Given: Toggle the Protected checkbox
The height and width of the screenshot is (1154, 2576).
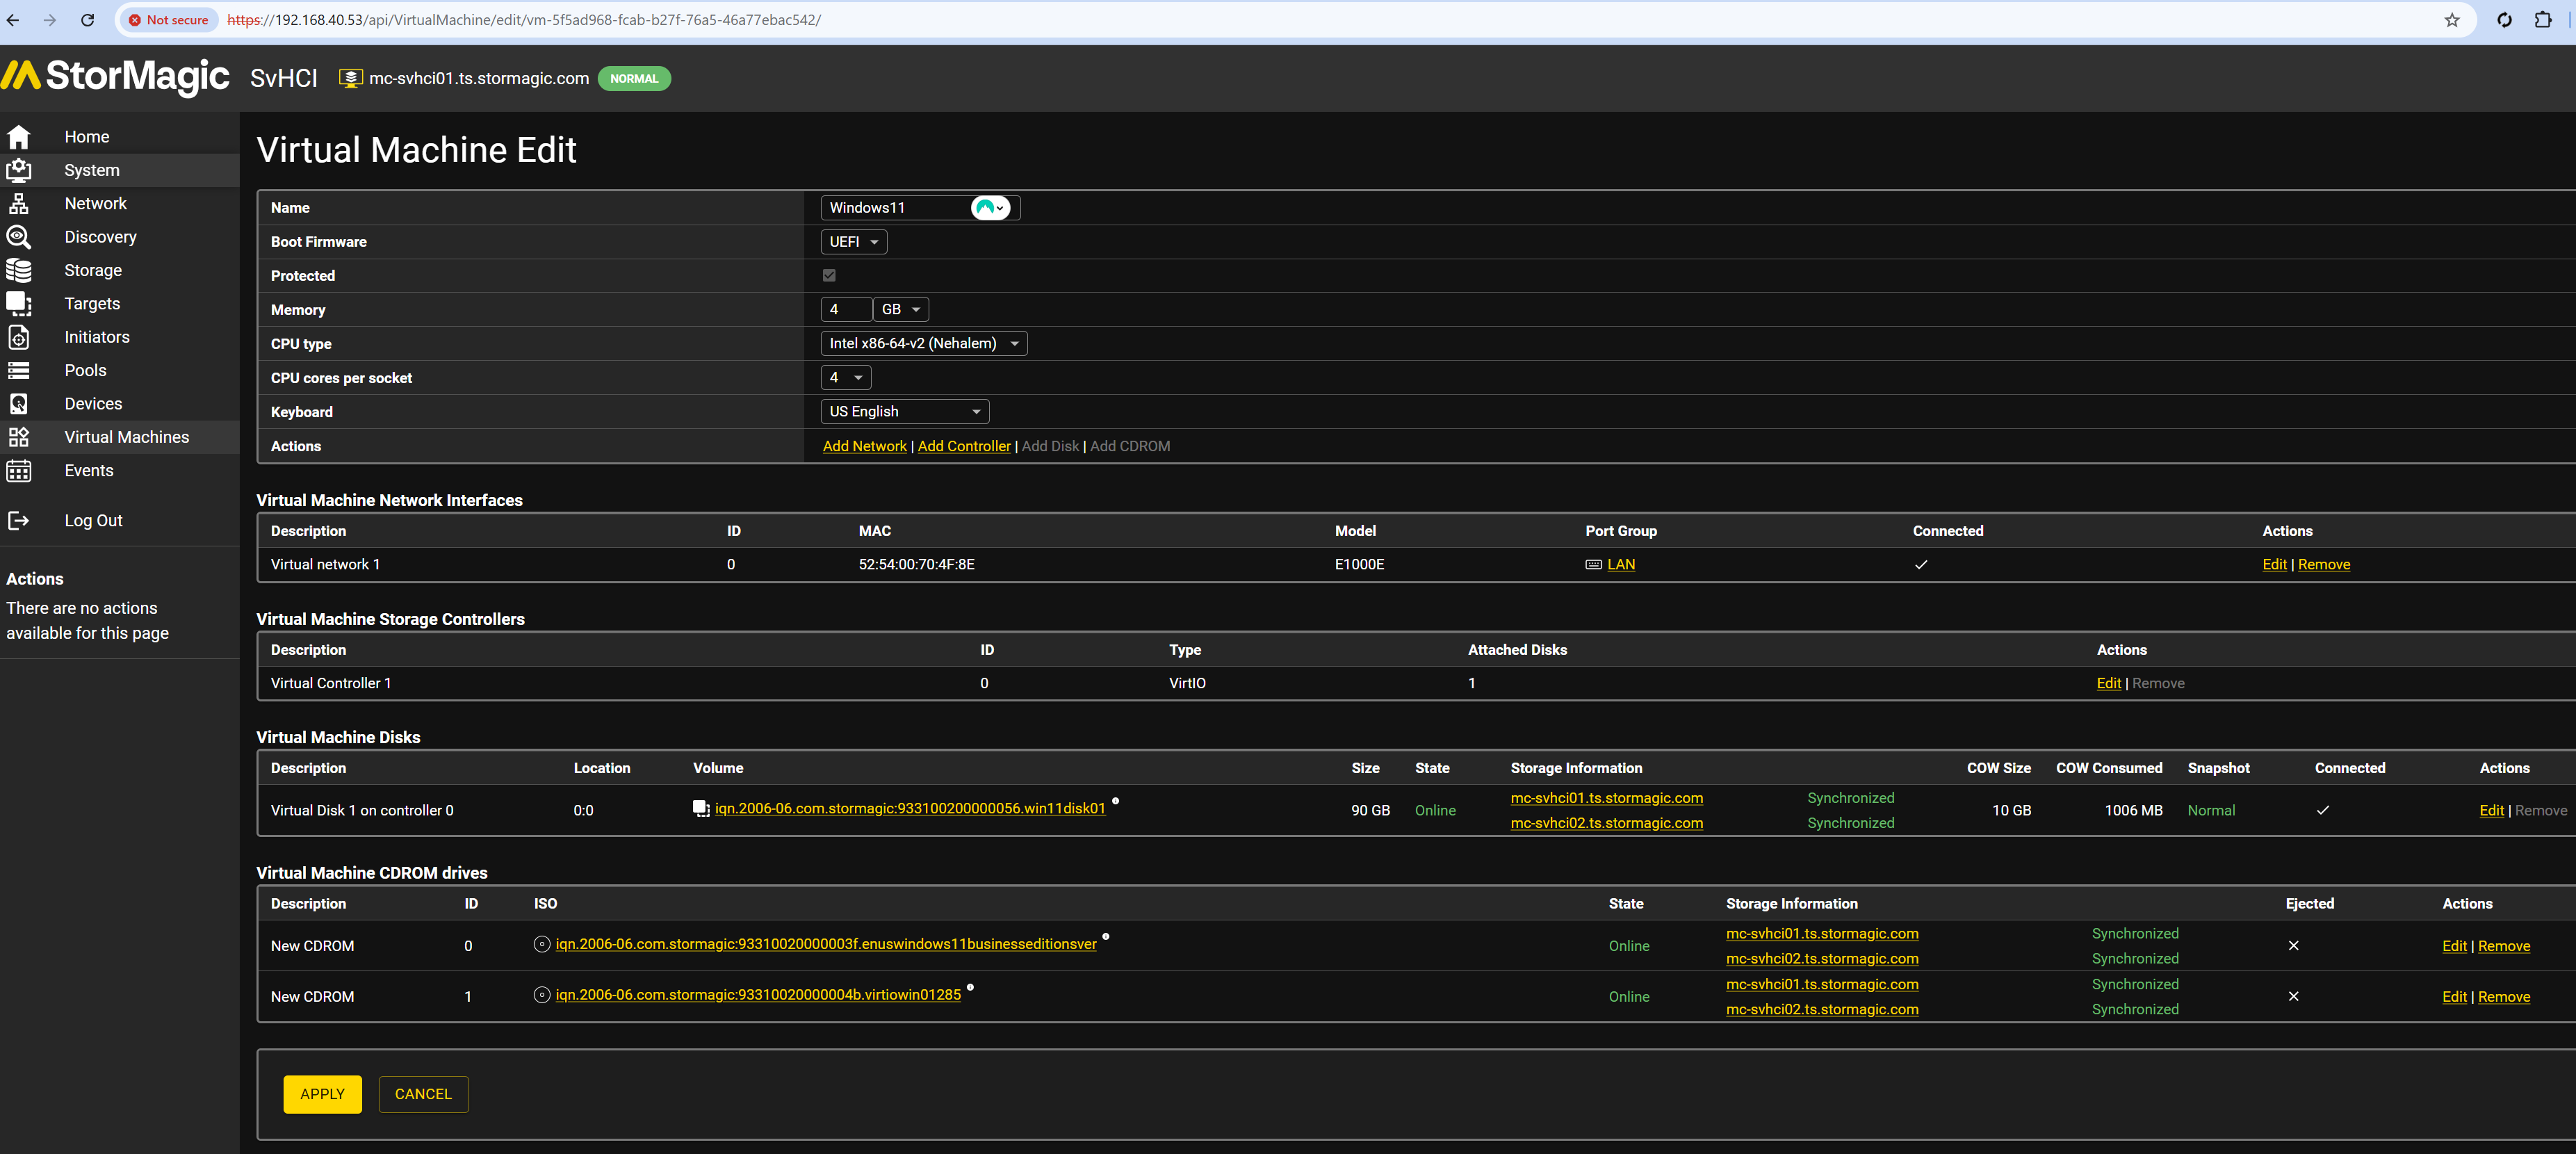Looking at the screenshot, I should coord(829,275).
